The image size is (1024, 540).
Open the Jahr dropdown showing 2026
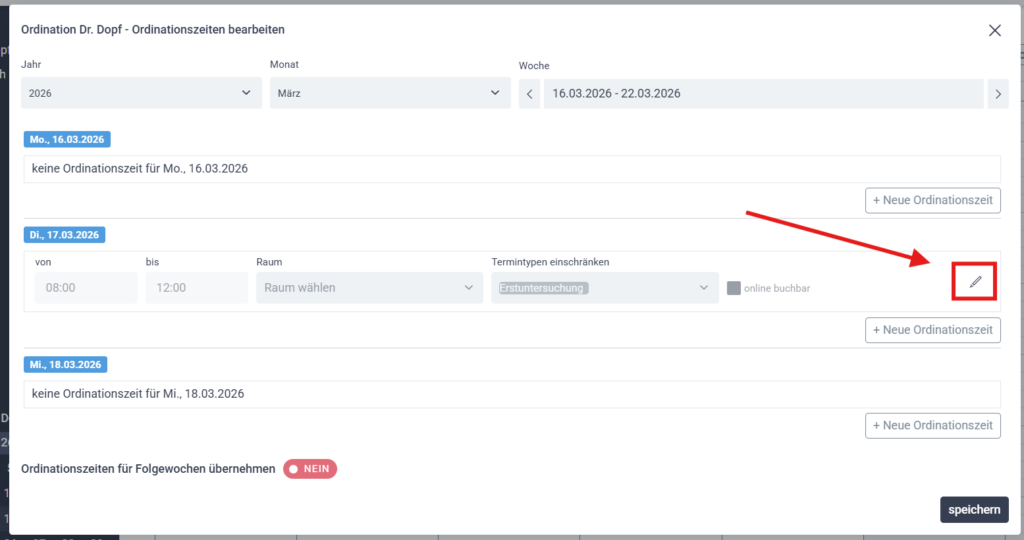[x=140, y=93]
